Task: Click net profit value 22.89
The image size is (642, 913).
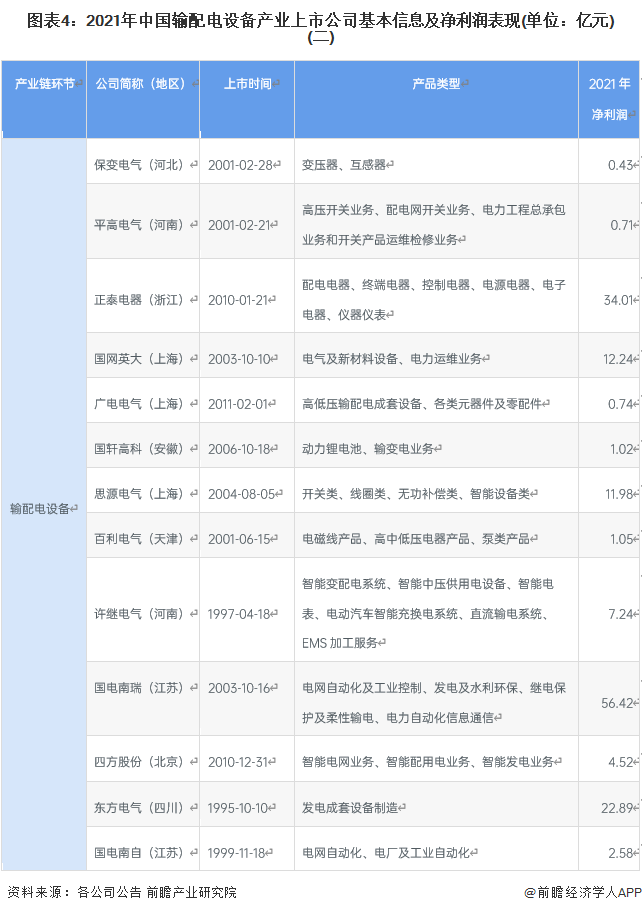Action: (x=617, y=808)
